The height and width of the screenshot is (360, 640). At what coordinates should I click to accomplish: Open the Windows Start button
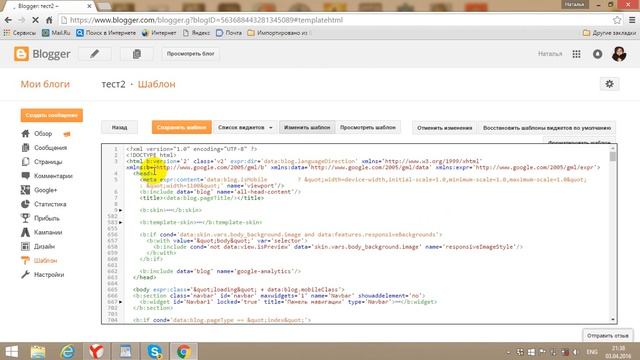click(x=11, y=351)
